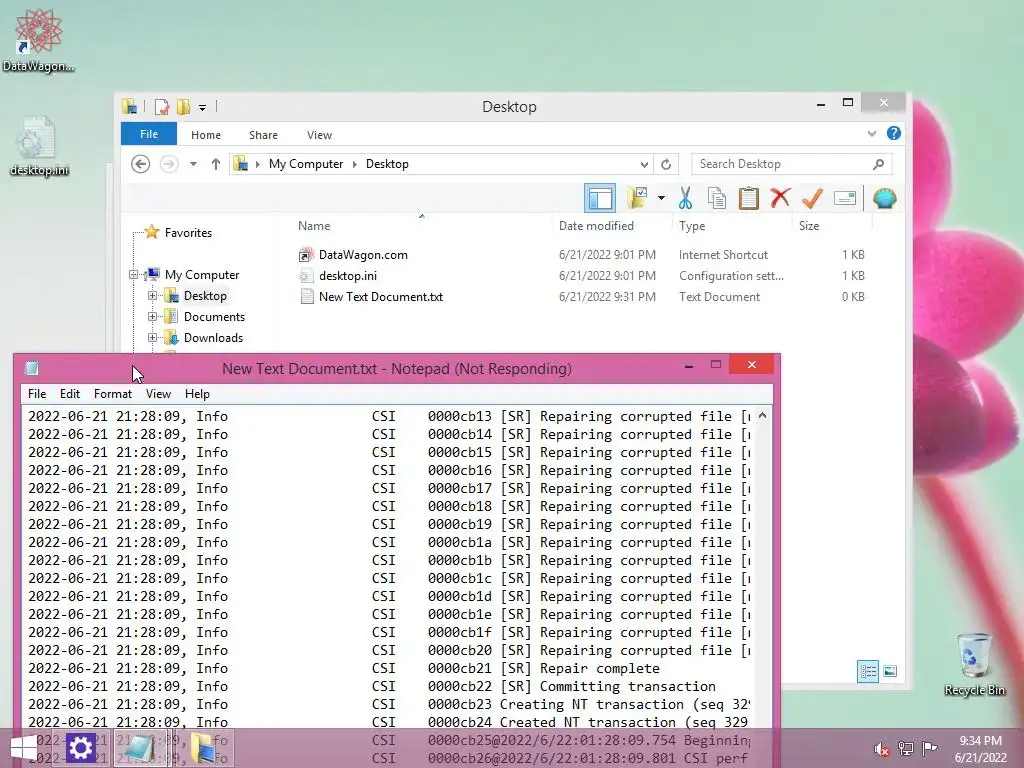1024x768 pixels.
Task: Click the orange checkmark icon
Action: (812, 198)
